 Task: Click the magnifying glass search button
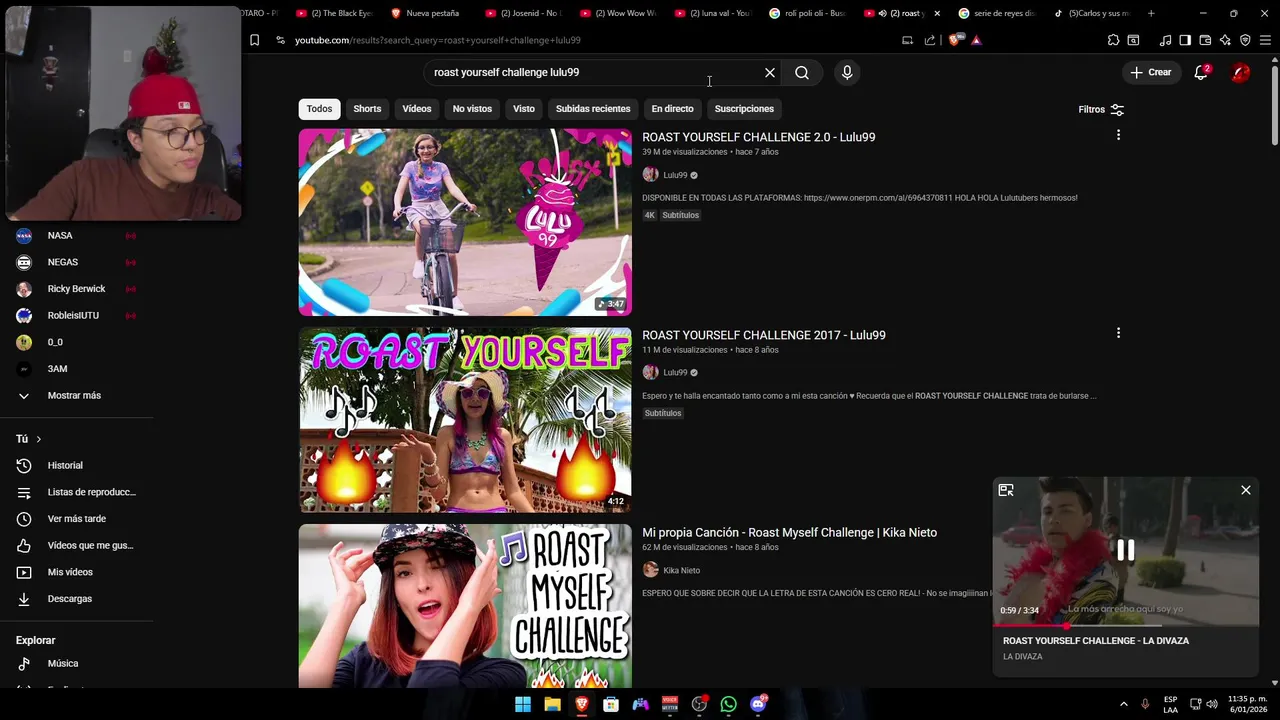802,73
